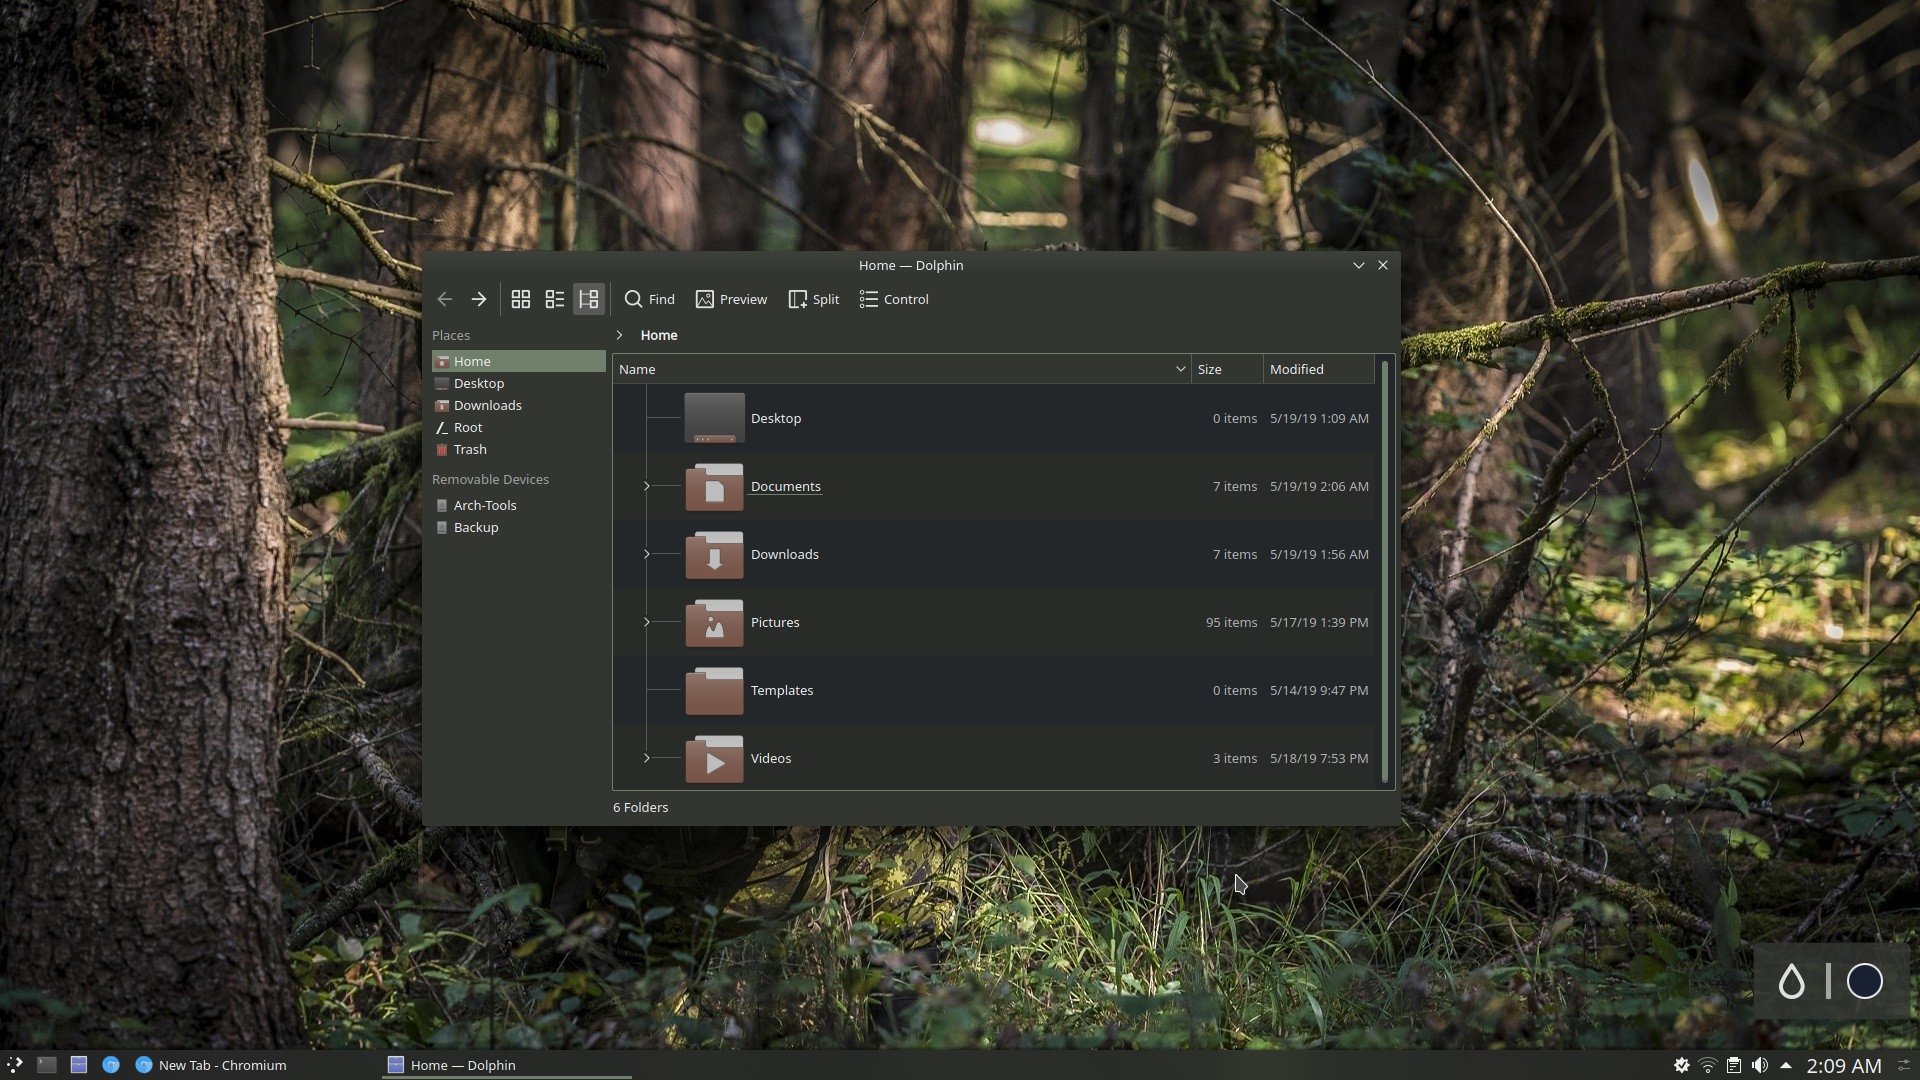Click the 2:09 AM clock
The image size is (1920, 1080).
click(1844, 1066)
